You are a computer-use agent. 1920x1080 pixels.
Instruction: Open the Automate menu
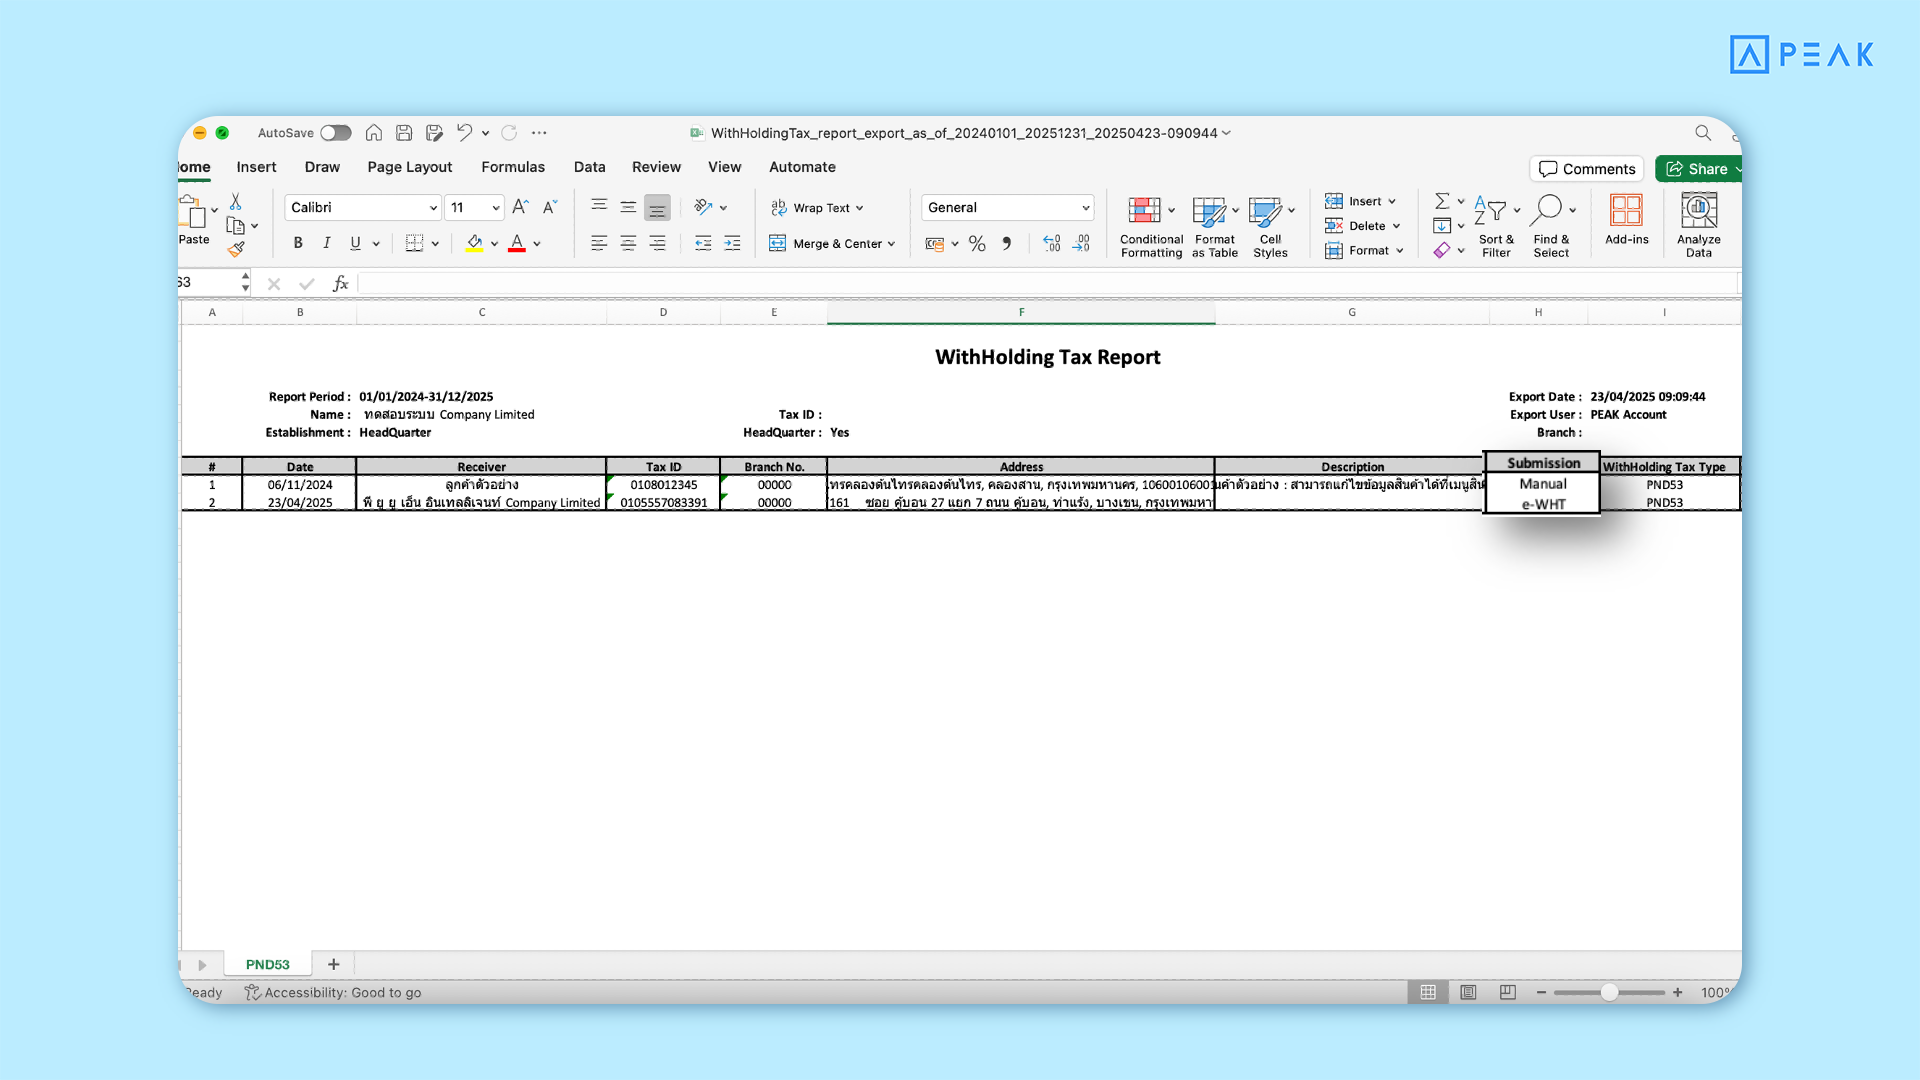[802, 167]
